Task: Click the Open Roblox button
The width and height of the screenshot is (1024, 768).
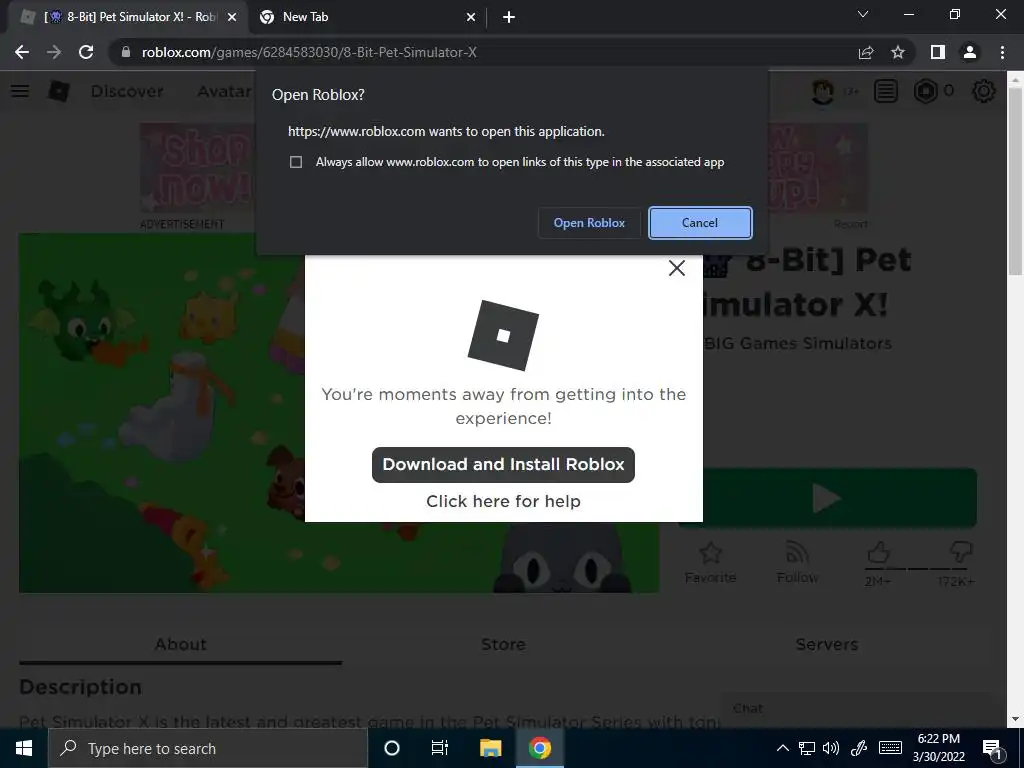Action: [x=589, y=223]
